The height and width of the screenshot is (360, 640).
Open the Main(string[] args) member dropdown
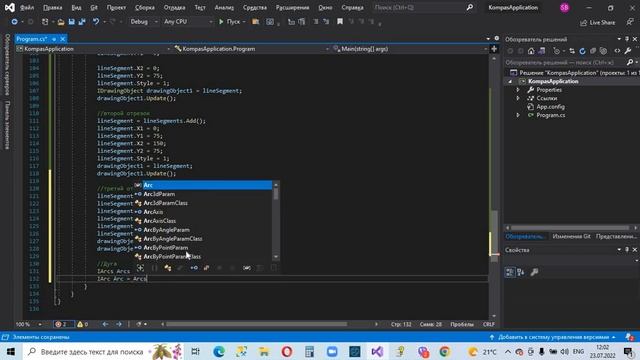coord(410,49)
